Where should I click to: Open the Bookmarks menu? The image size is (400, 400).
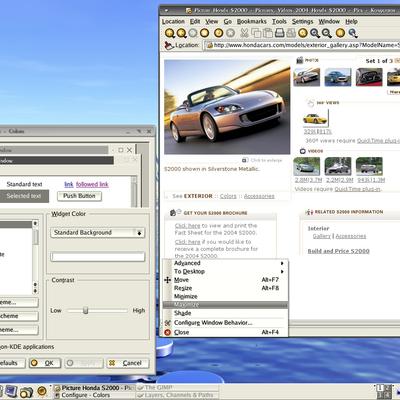[x=252, y=21]
